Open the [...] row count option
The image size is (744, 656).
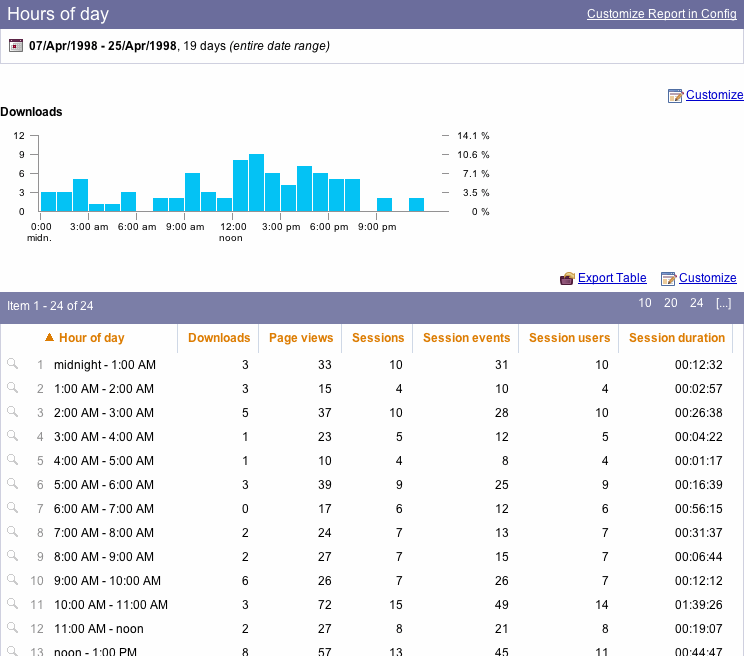723,303
